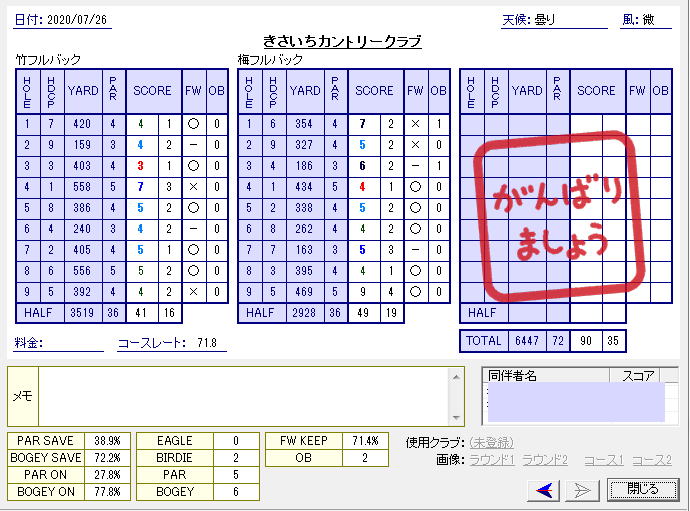Open the ラウンド1 image link

pyautogui.click(x=492, y=460)
